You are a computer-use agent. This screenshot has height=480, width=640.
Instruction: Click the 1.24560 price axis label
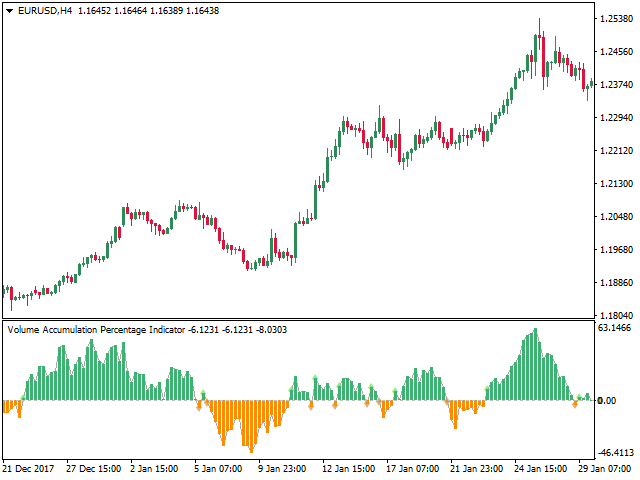tap(616, 52)
